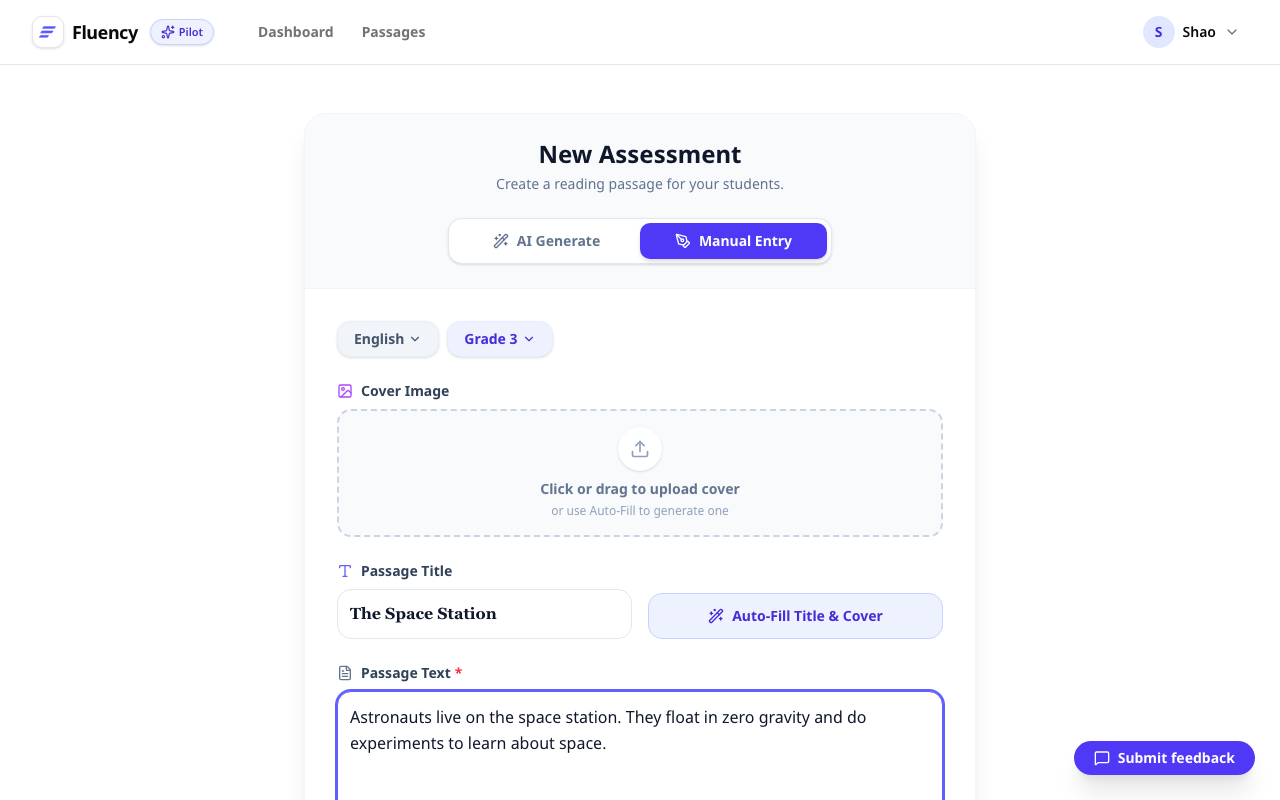Click the Passage Title input field
Image resolution: width=1280 pixels, height=800 pixels.
(484, 613)
